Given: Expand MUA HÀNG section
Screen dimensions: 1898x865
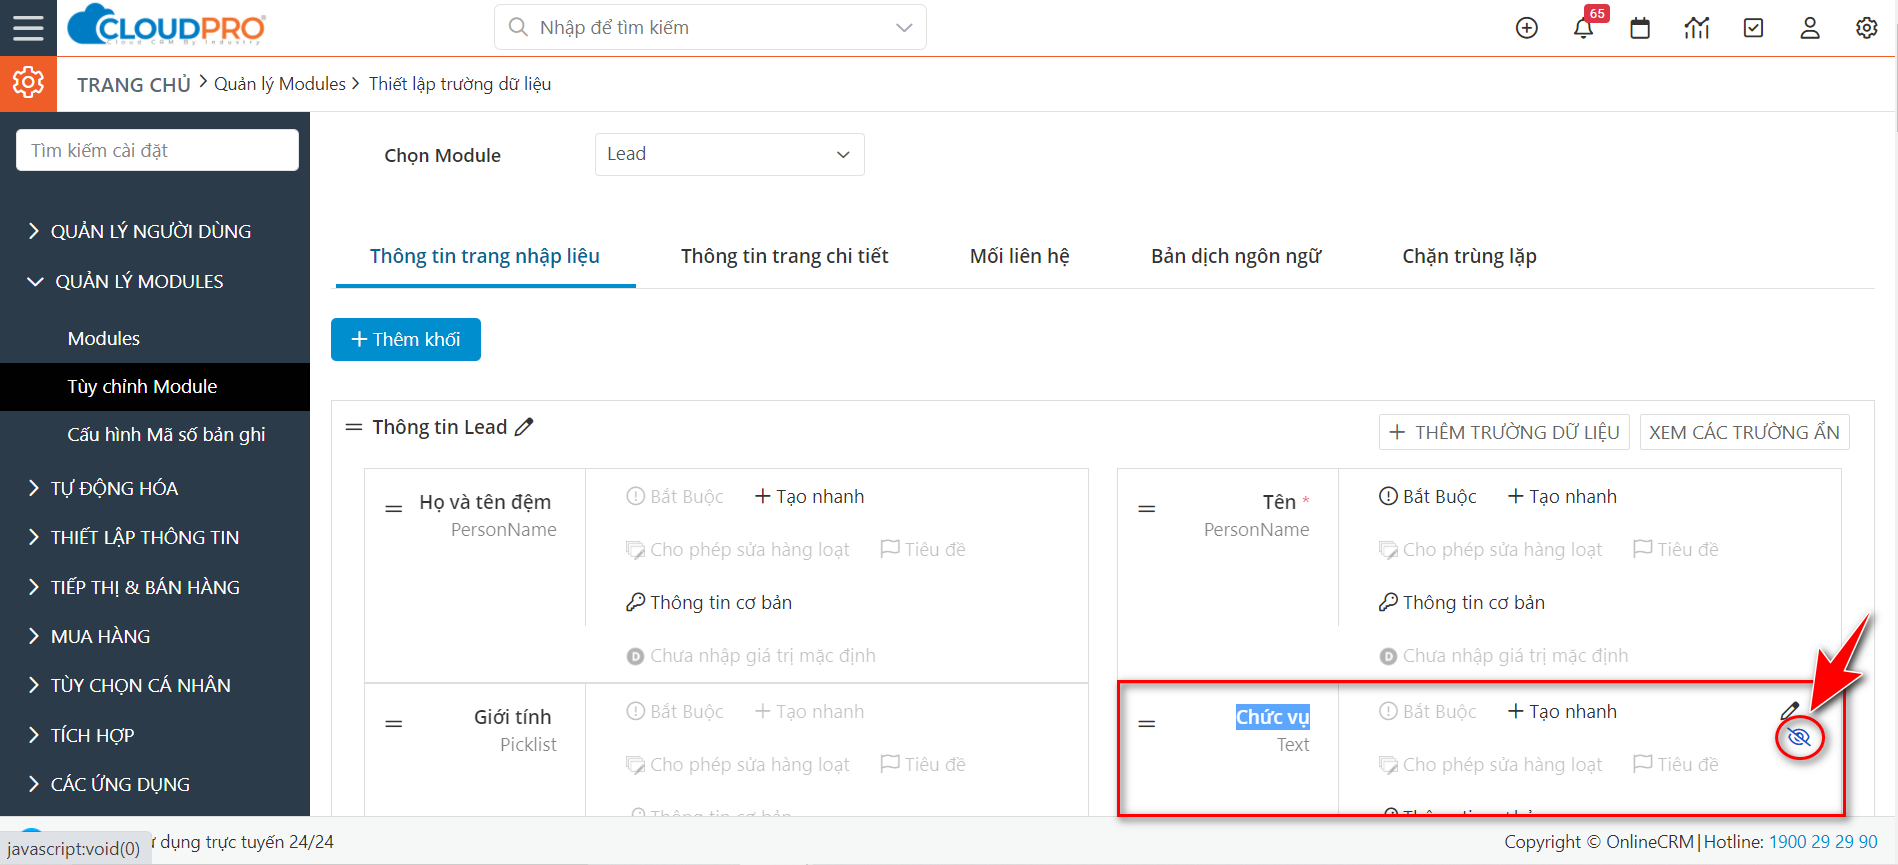Looking at the screenshot, I should pos(89,636).
